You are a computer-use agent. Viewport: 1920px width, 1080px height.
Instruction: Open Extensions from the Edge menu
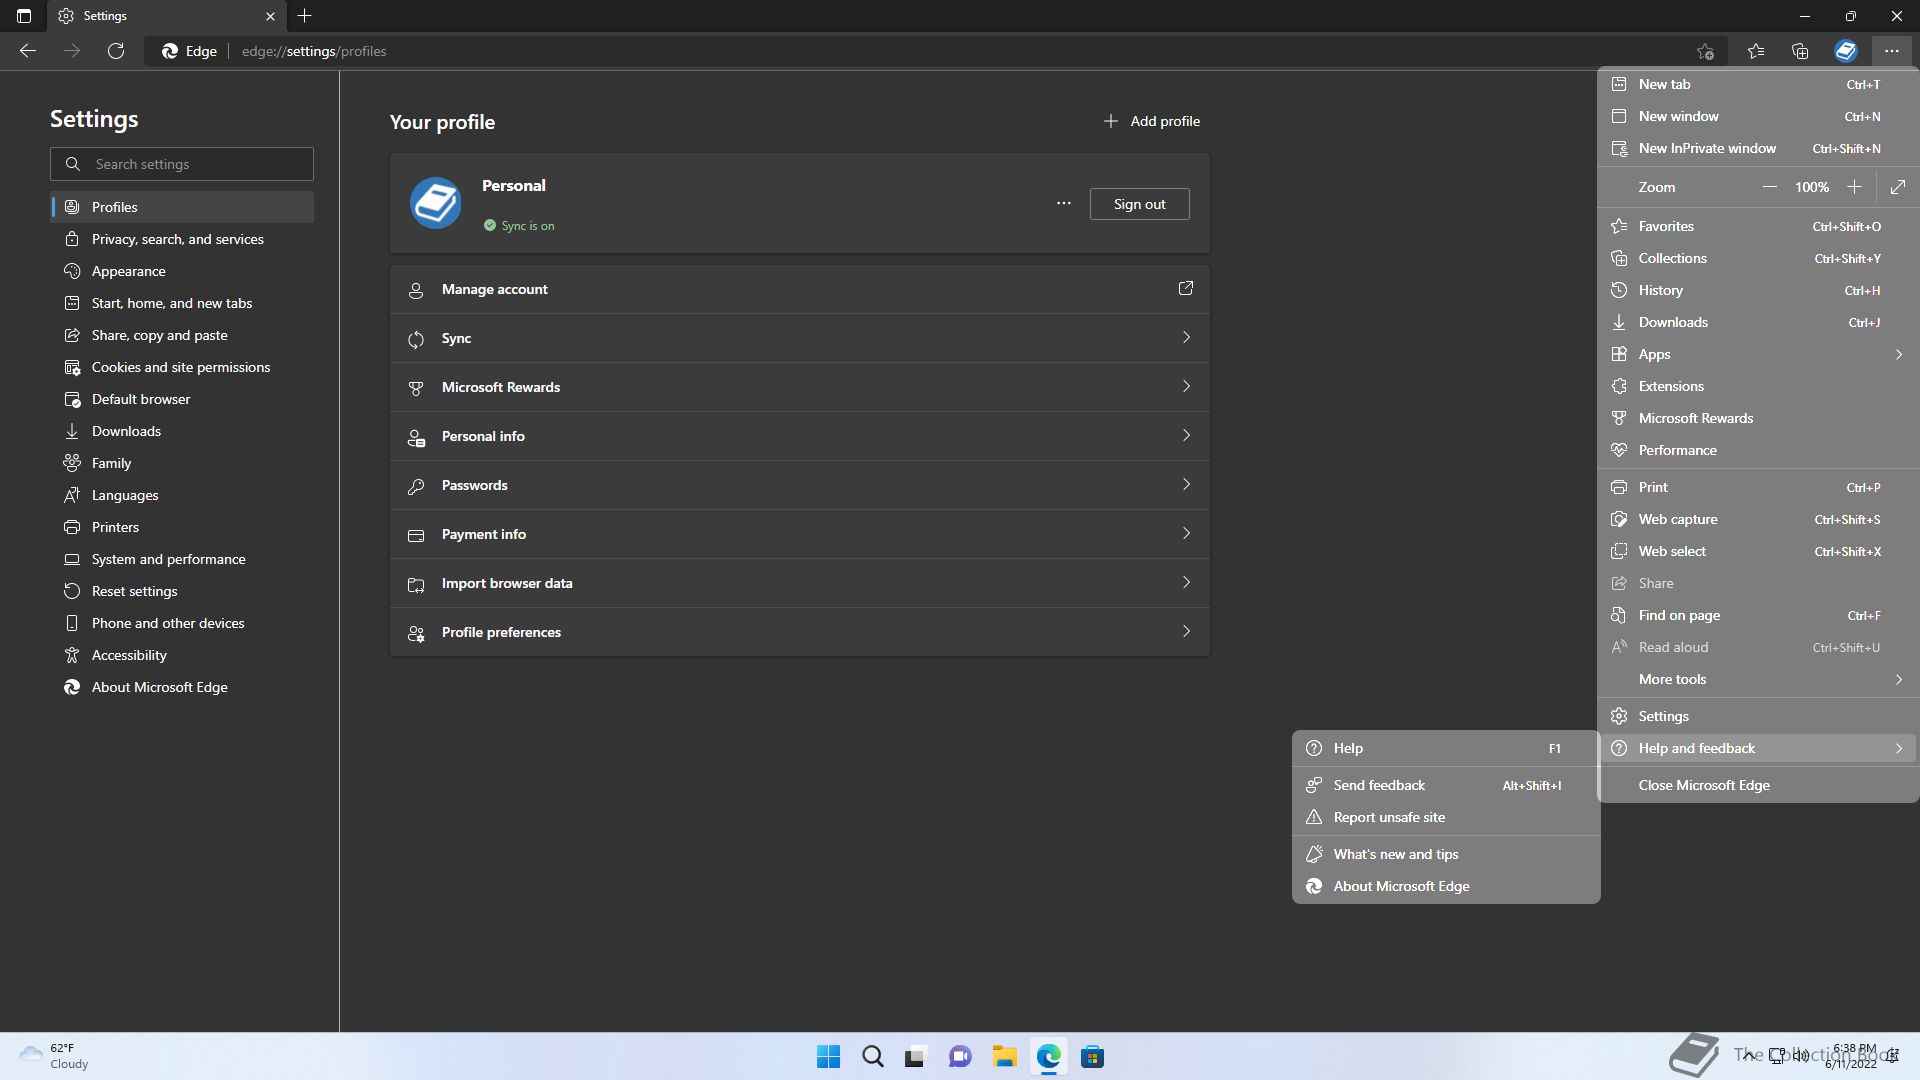click(1758, 386)
